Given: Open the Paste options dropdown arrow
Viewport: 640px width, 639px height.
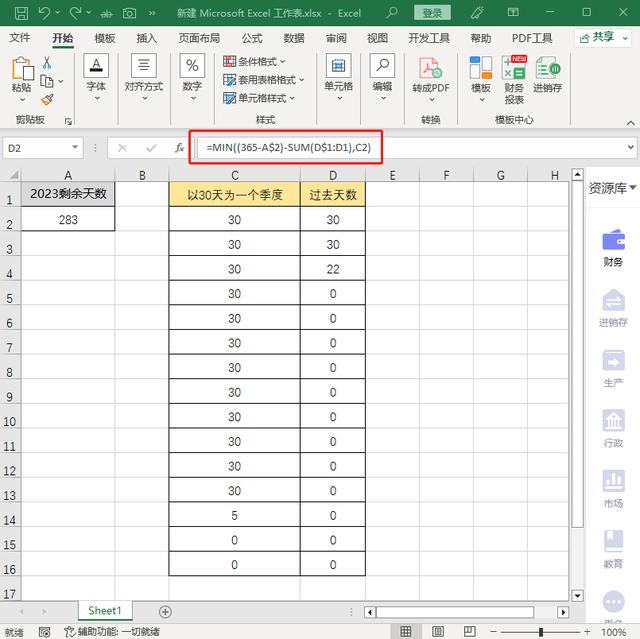Looking at the screenshot, I should (x=22, y=100).
